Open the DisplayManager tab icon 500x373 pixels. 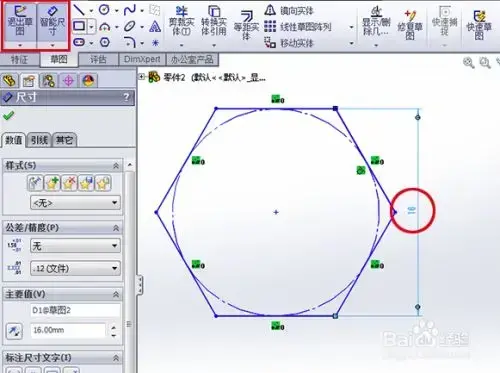(88, 81)
